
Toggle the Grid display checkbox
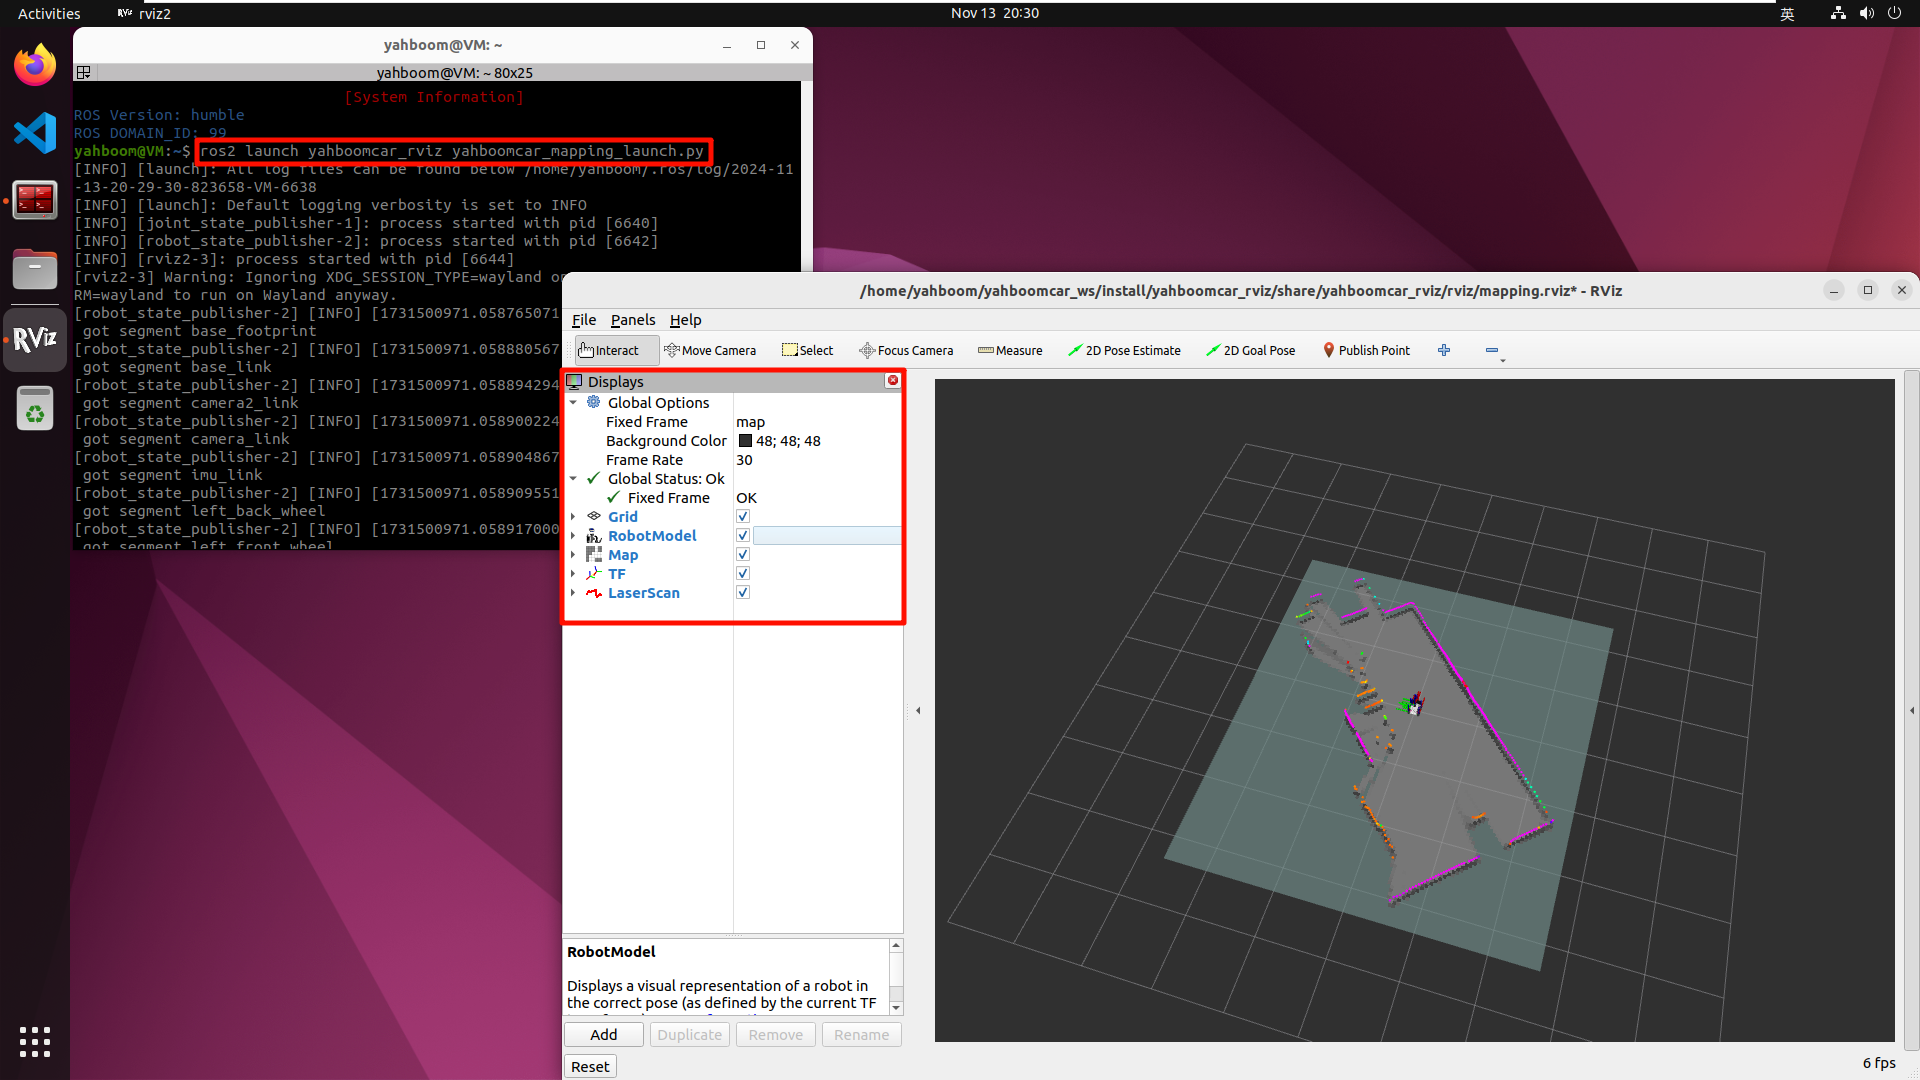[743, 516]
